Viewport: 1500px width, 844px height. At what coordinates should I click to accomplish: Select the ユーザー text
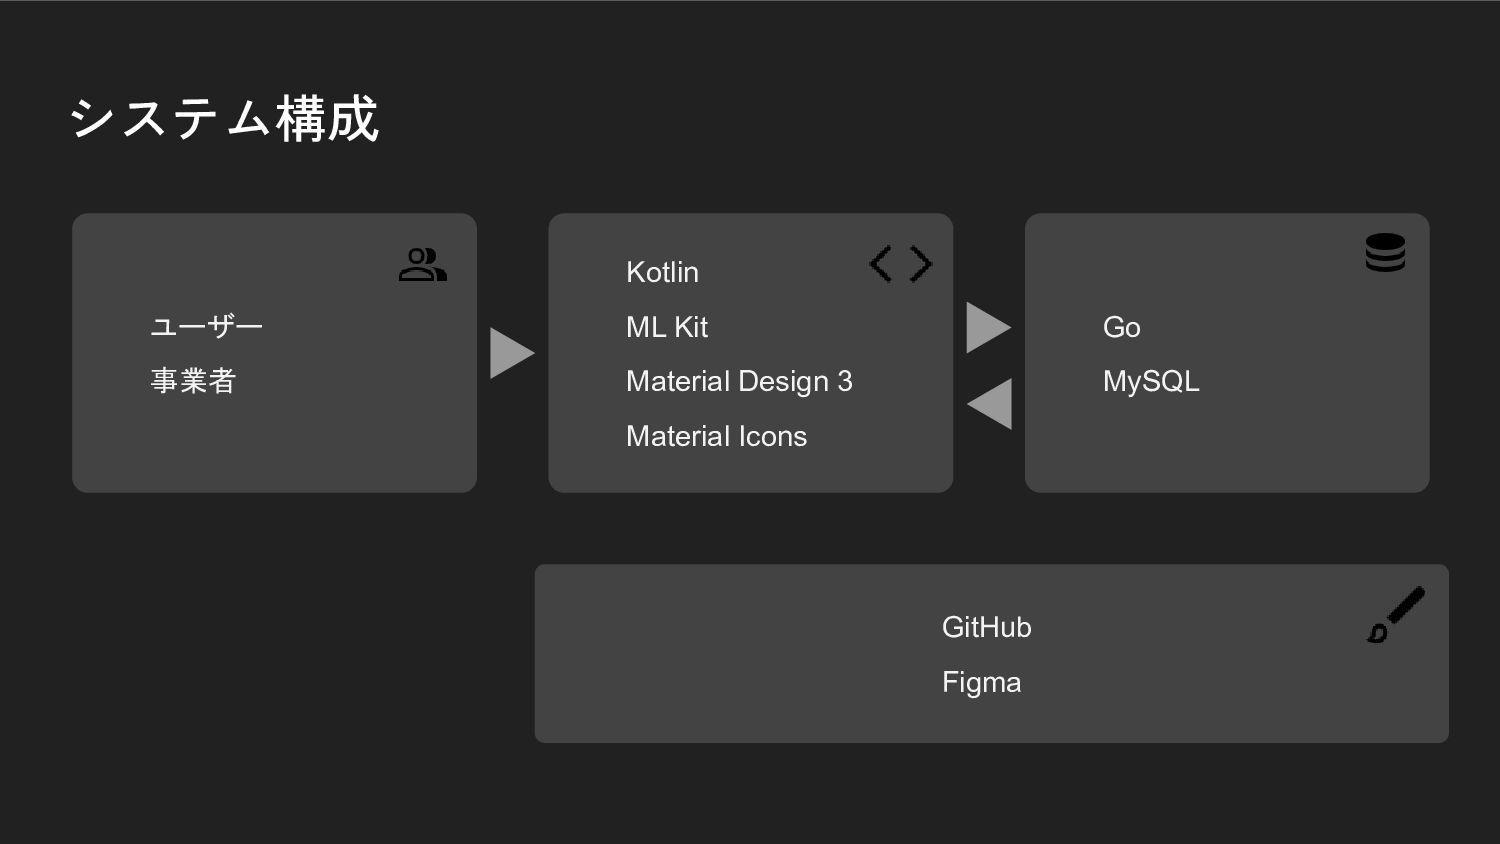point(207,327)
